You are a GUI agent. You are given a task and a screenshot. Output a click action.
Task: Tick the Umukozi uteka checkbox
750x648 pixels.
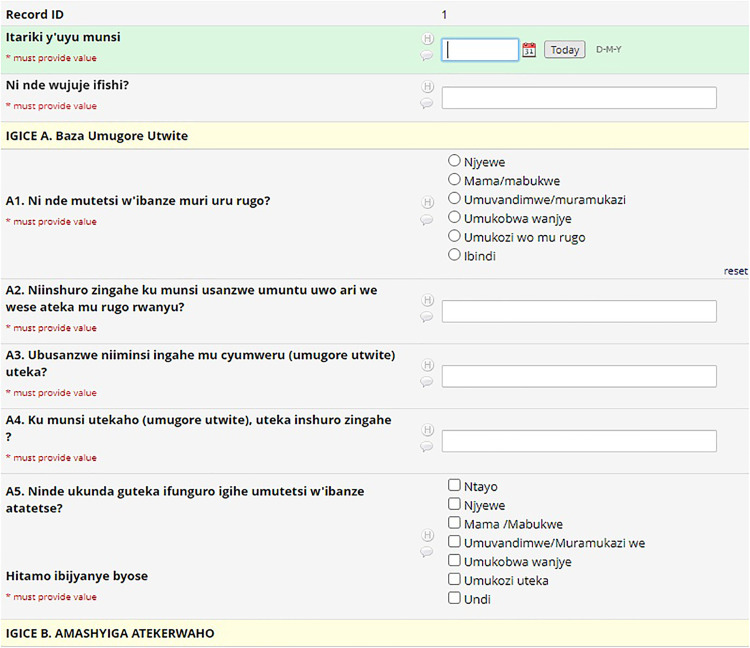(454, 579)
